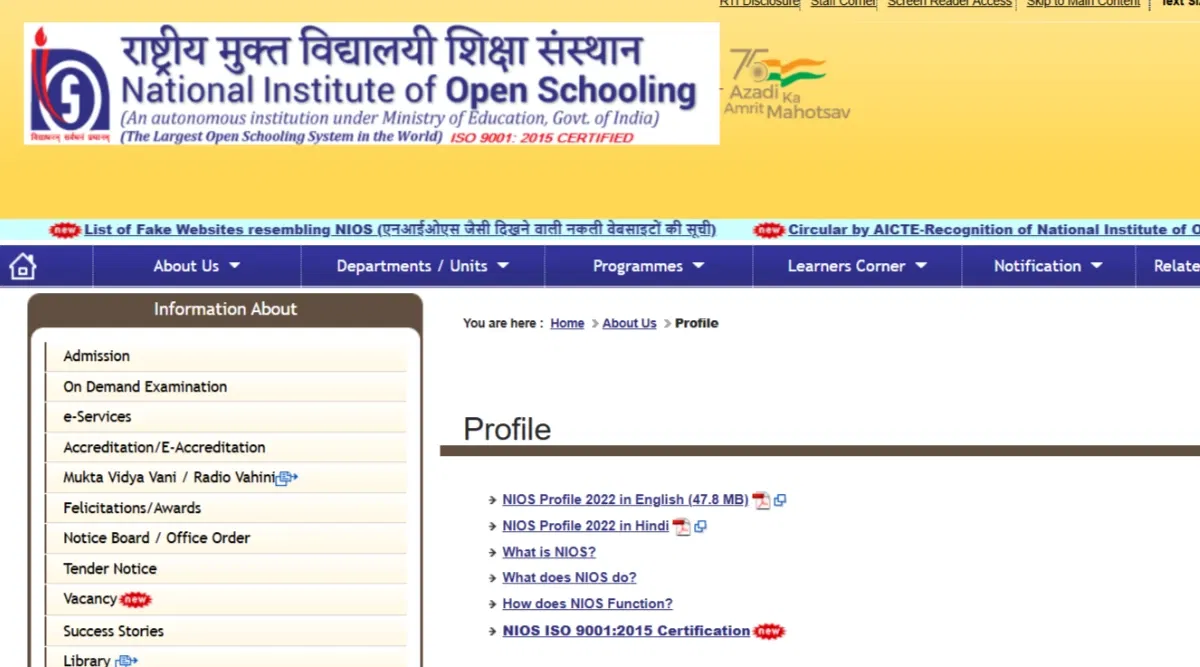Click PDF icon beside Hindi profile link

[x=682, y=526]
